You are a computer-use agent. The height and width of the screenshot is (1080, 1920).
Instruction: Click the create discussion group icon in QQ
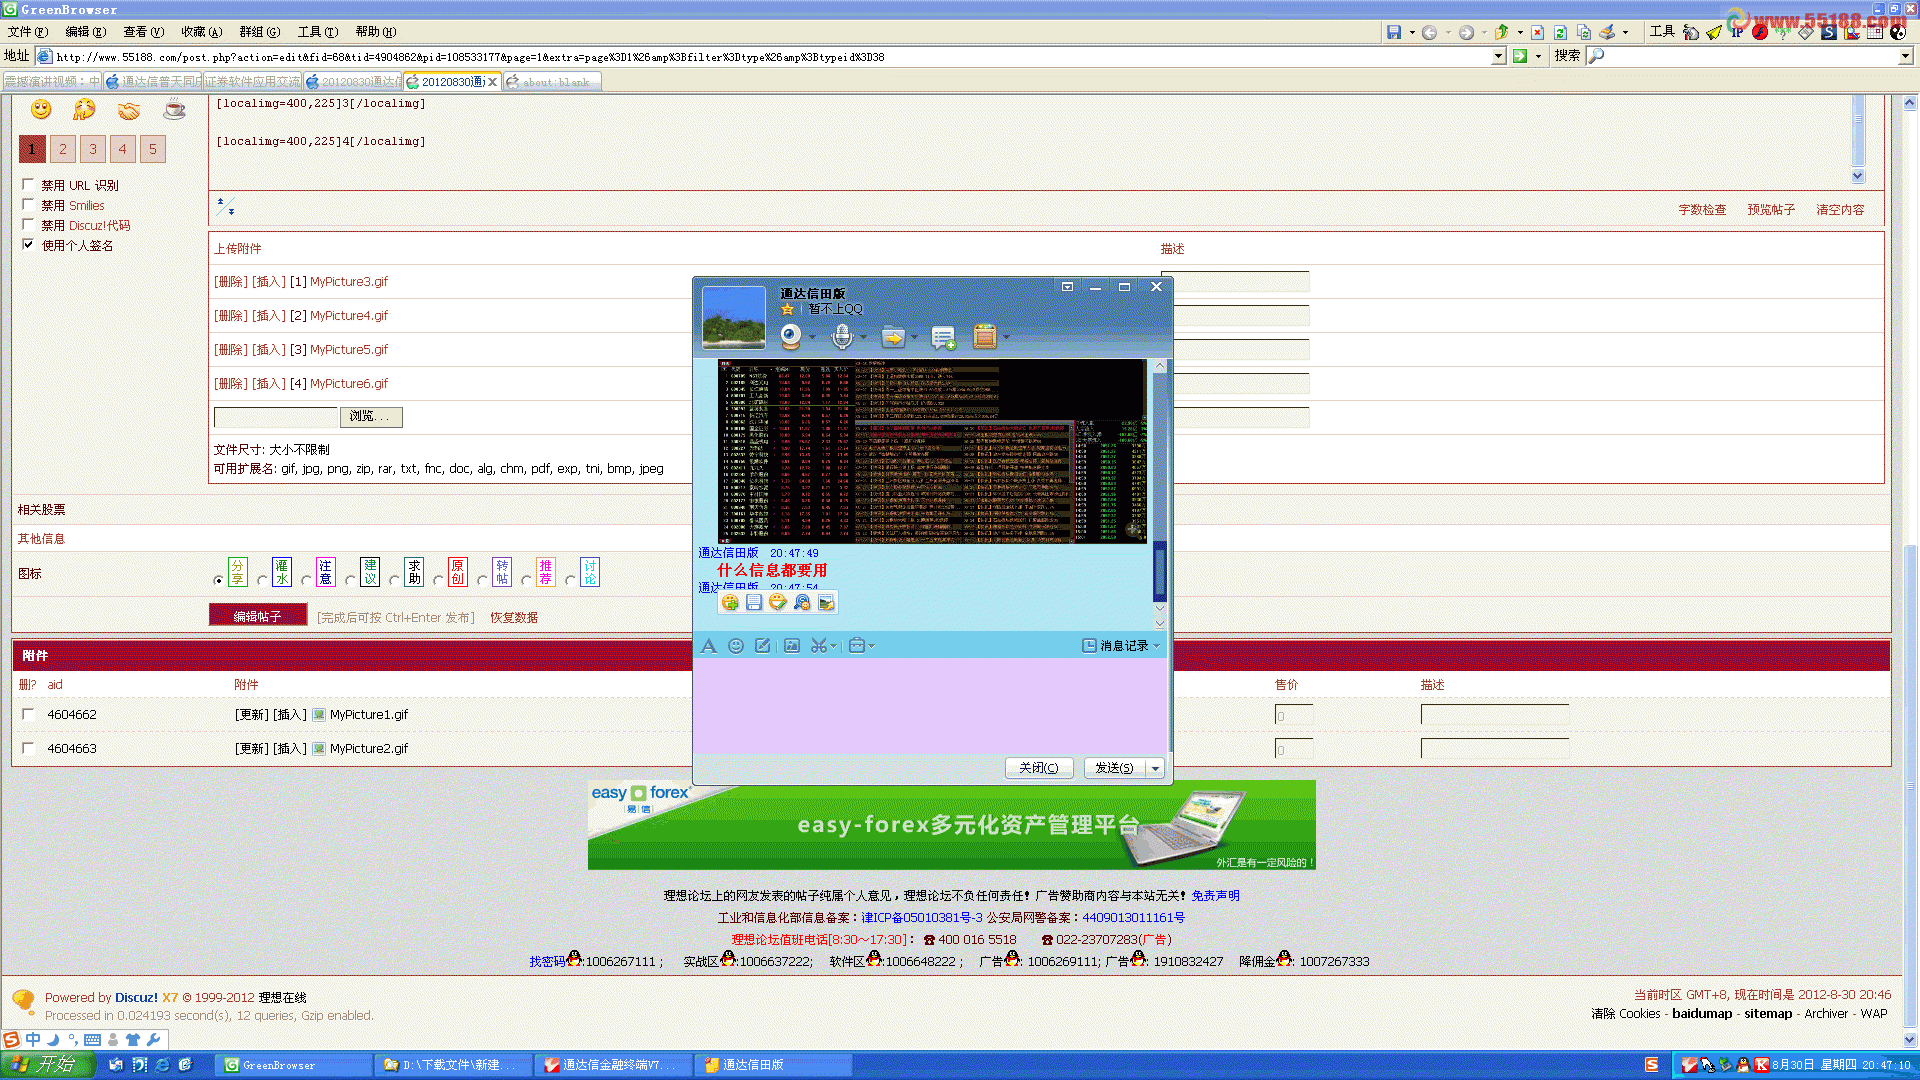[943, 338]
